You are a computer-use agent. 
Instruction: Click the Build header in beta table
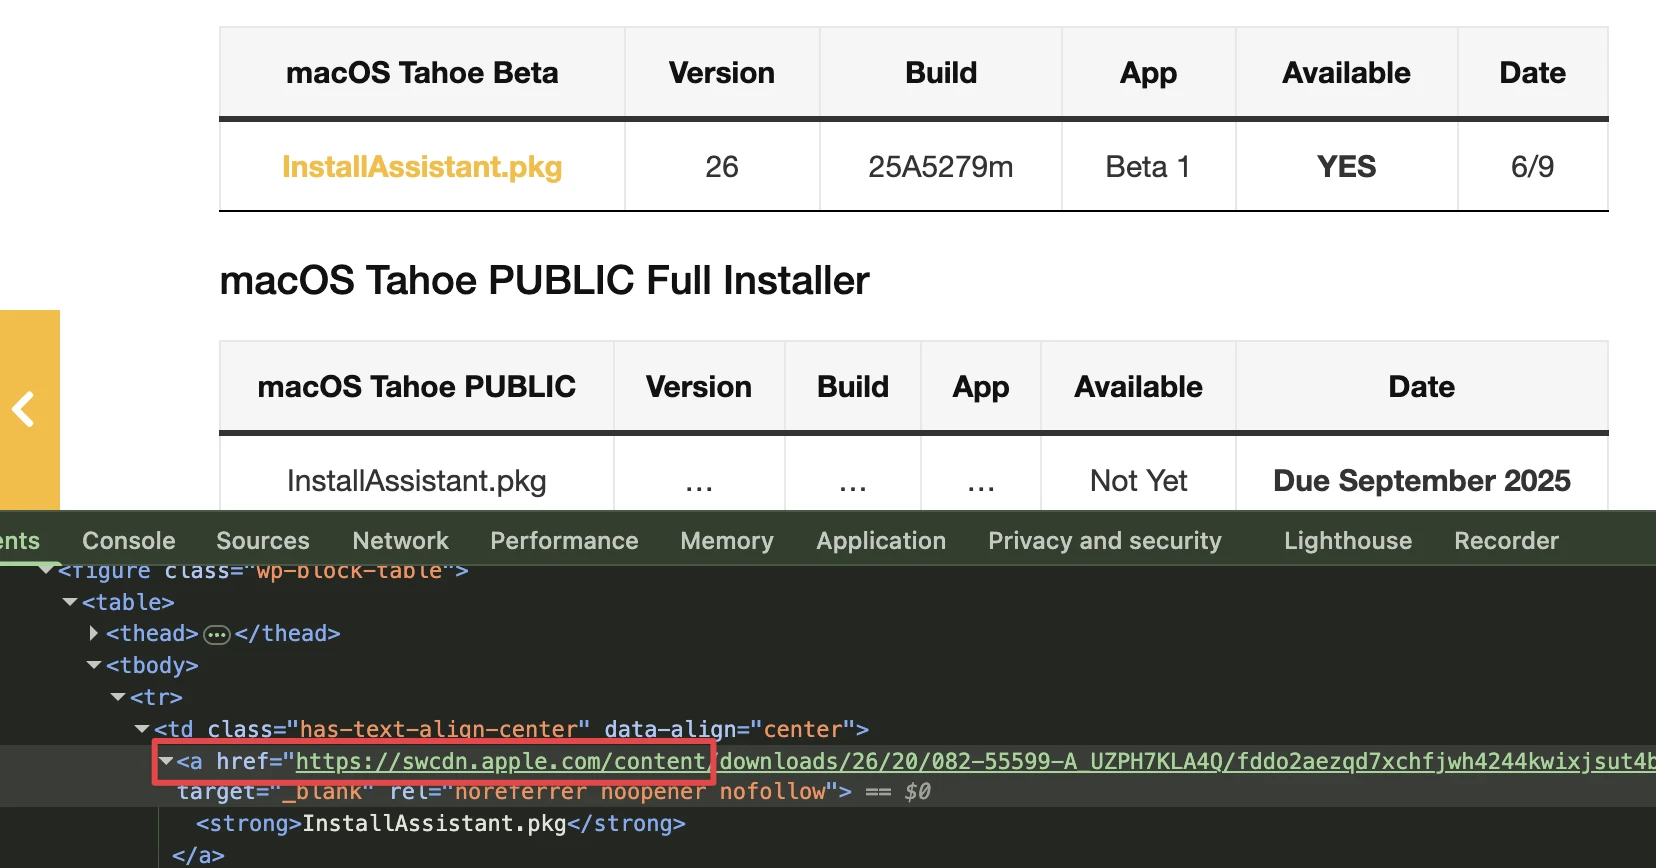click(941, 73)
